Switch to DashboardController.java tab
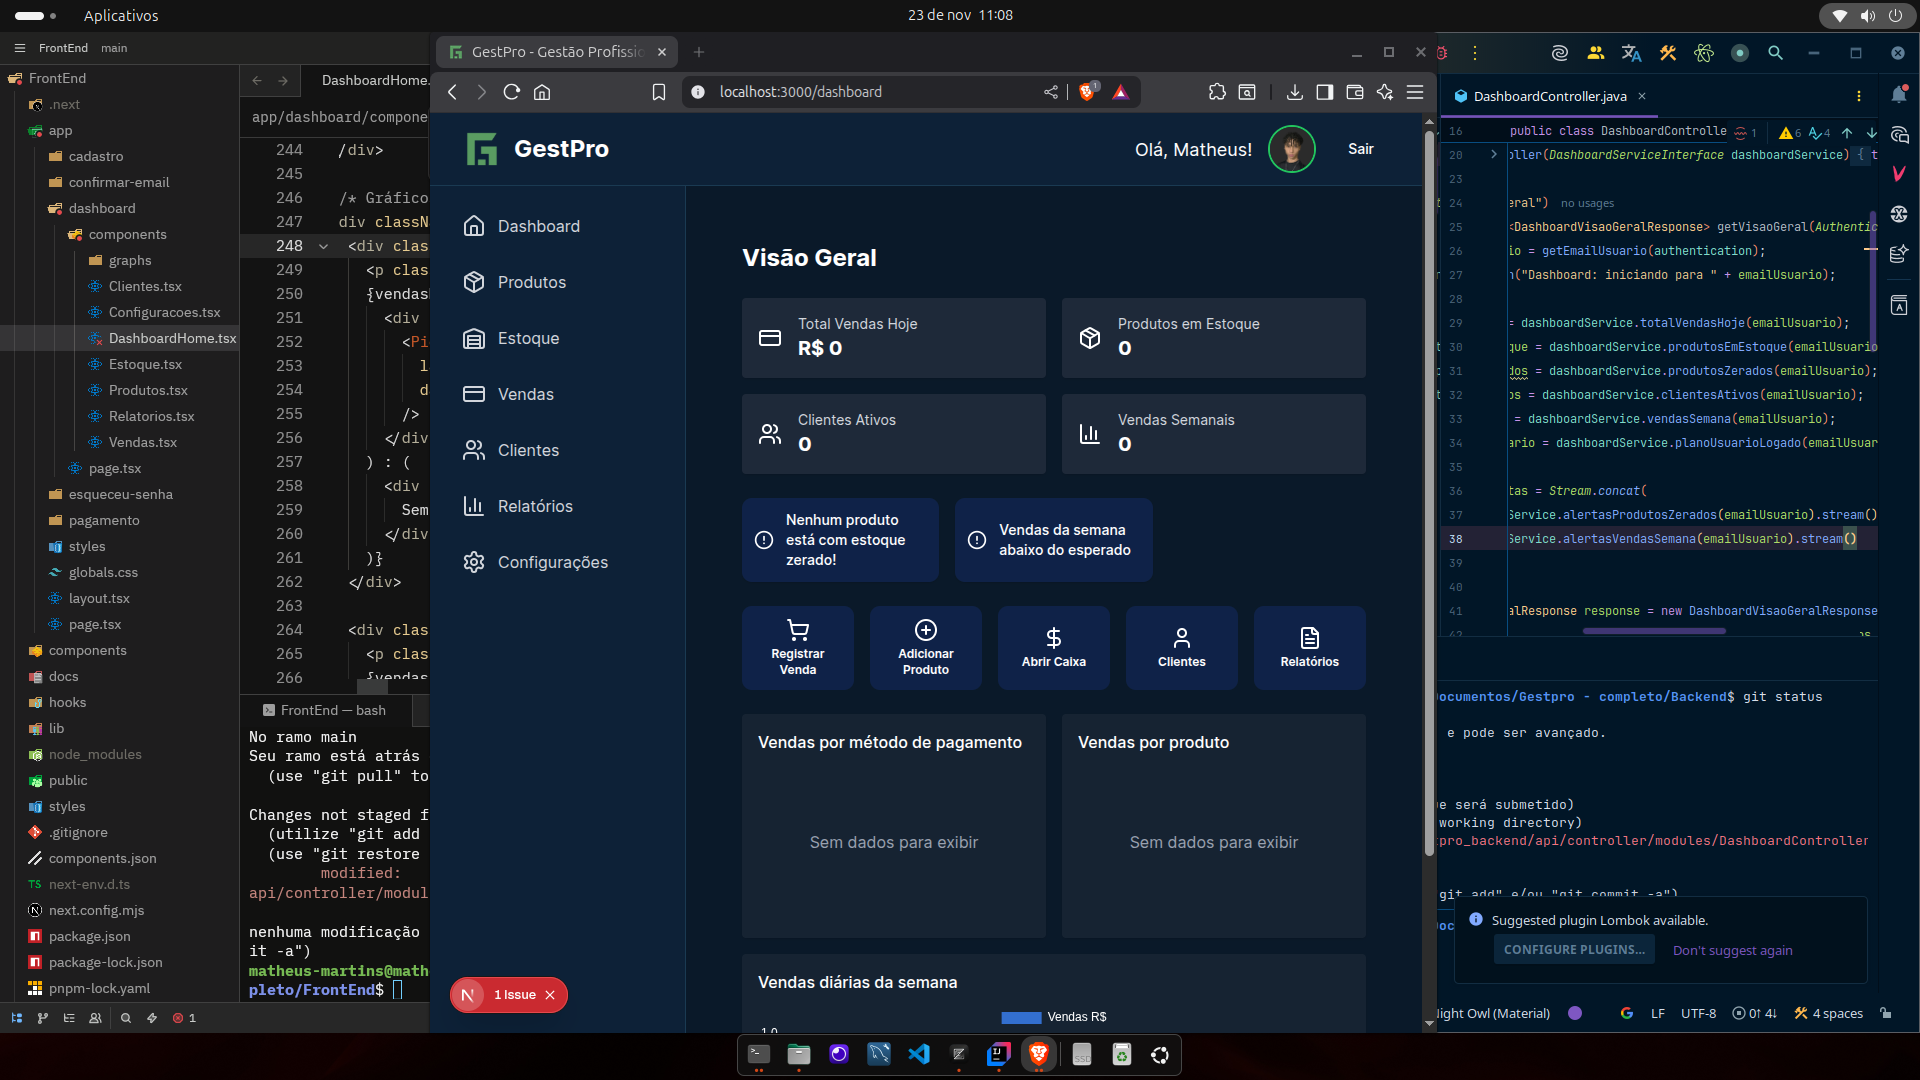This screenshot has height=1080, width=1920. pyautogui.click(x=1549, y=96)
